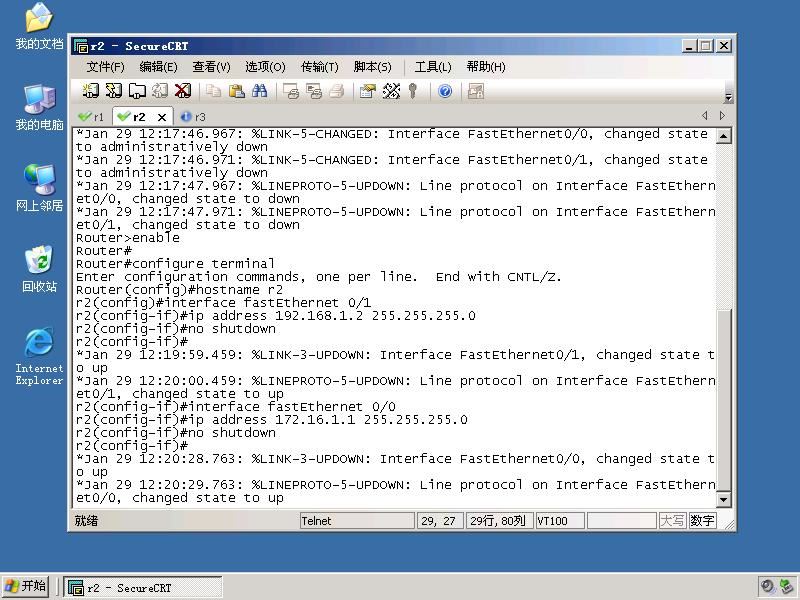Select the 我的文档 desktop icon
The width and height of the screenshot is (800, 600).
39,27
